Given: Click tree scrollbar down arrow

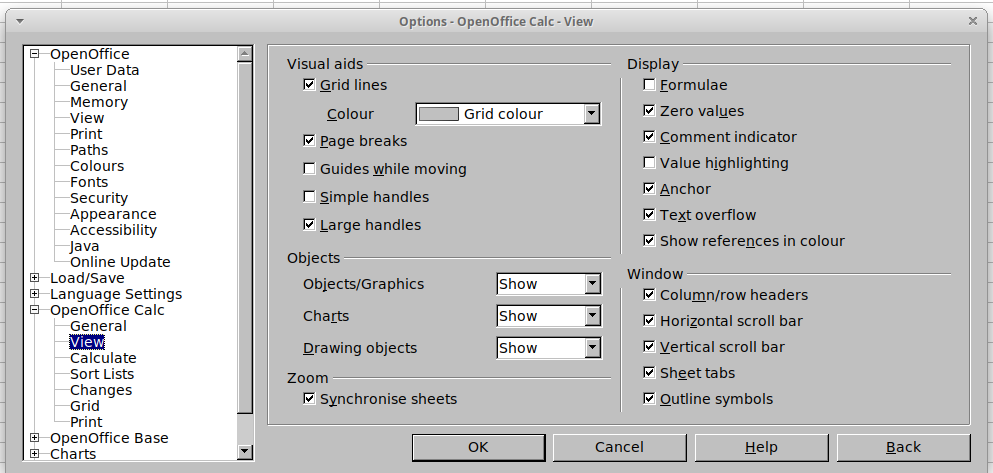Looking at the screenshot, I should 244,451.
